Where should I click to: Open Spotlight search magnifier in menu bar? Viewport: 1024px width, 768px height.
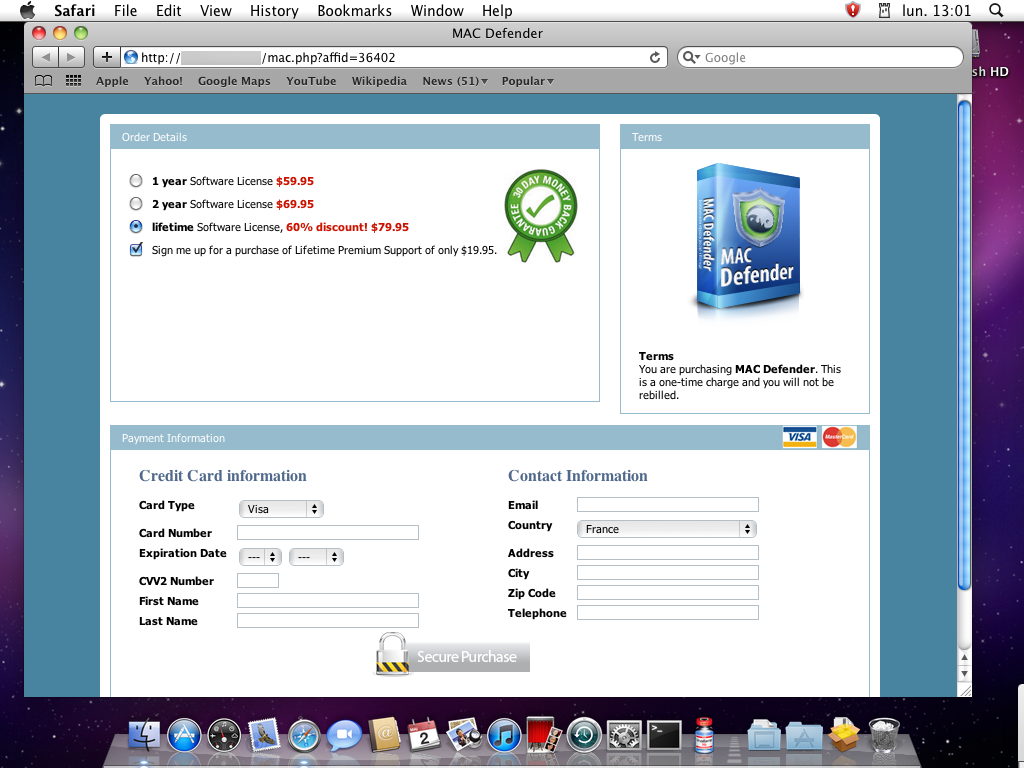(x=995, y=11)
